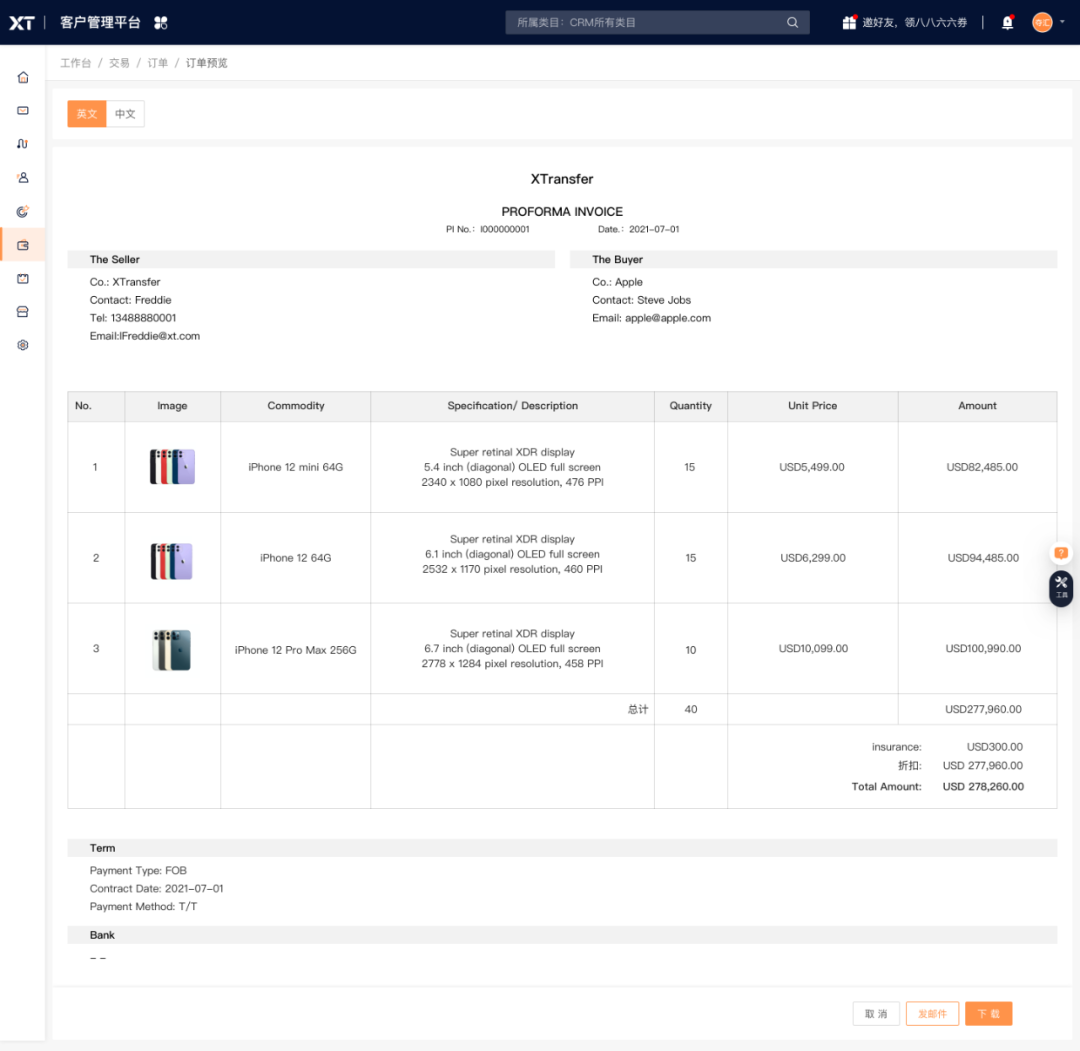Click Contact: Steve Jobs line
This screenshot has height=1051, width=1080.
[x=641, y=300]
